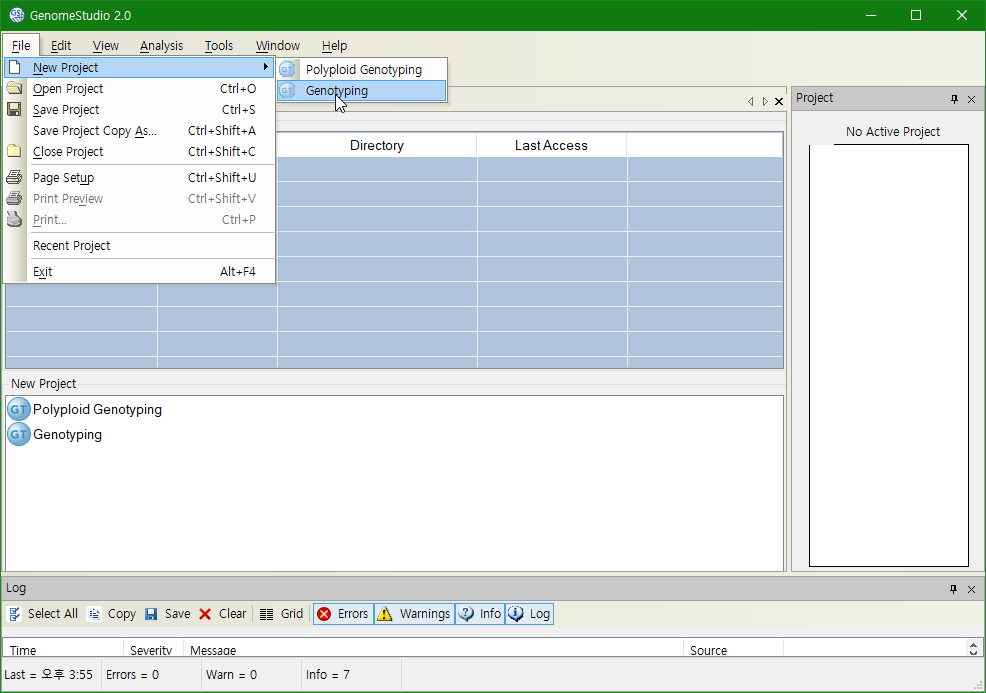Open the Edit menu
The width and height of the screenshot is (986, 693).
pos(60,46)
